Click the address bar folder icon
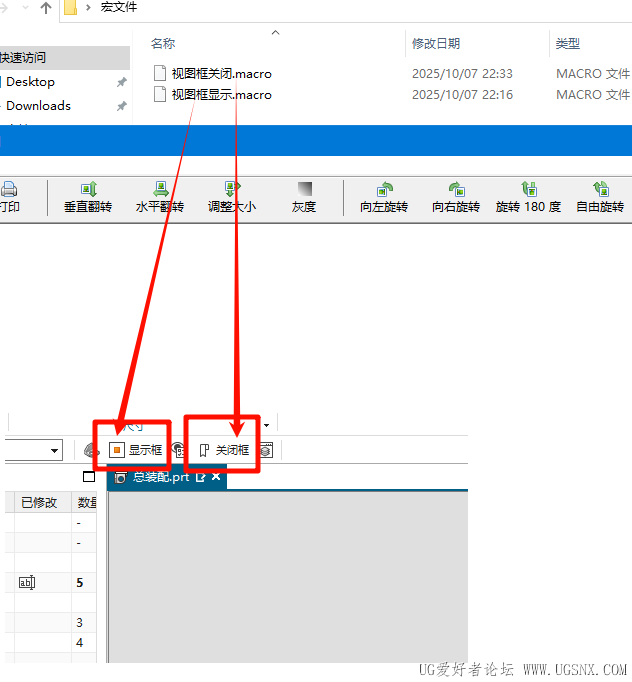Screen dimensions: 632x682 coord(70,7)
